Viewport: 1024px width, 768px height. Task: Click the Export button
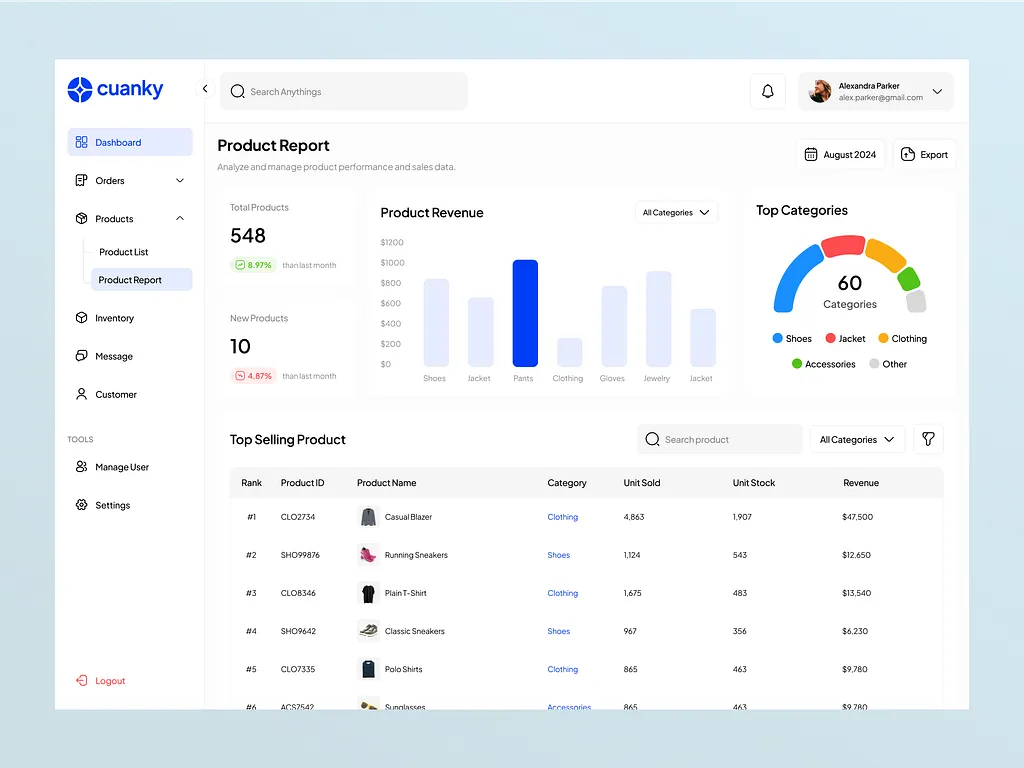[924, 155]
